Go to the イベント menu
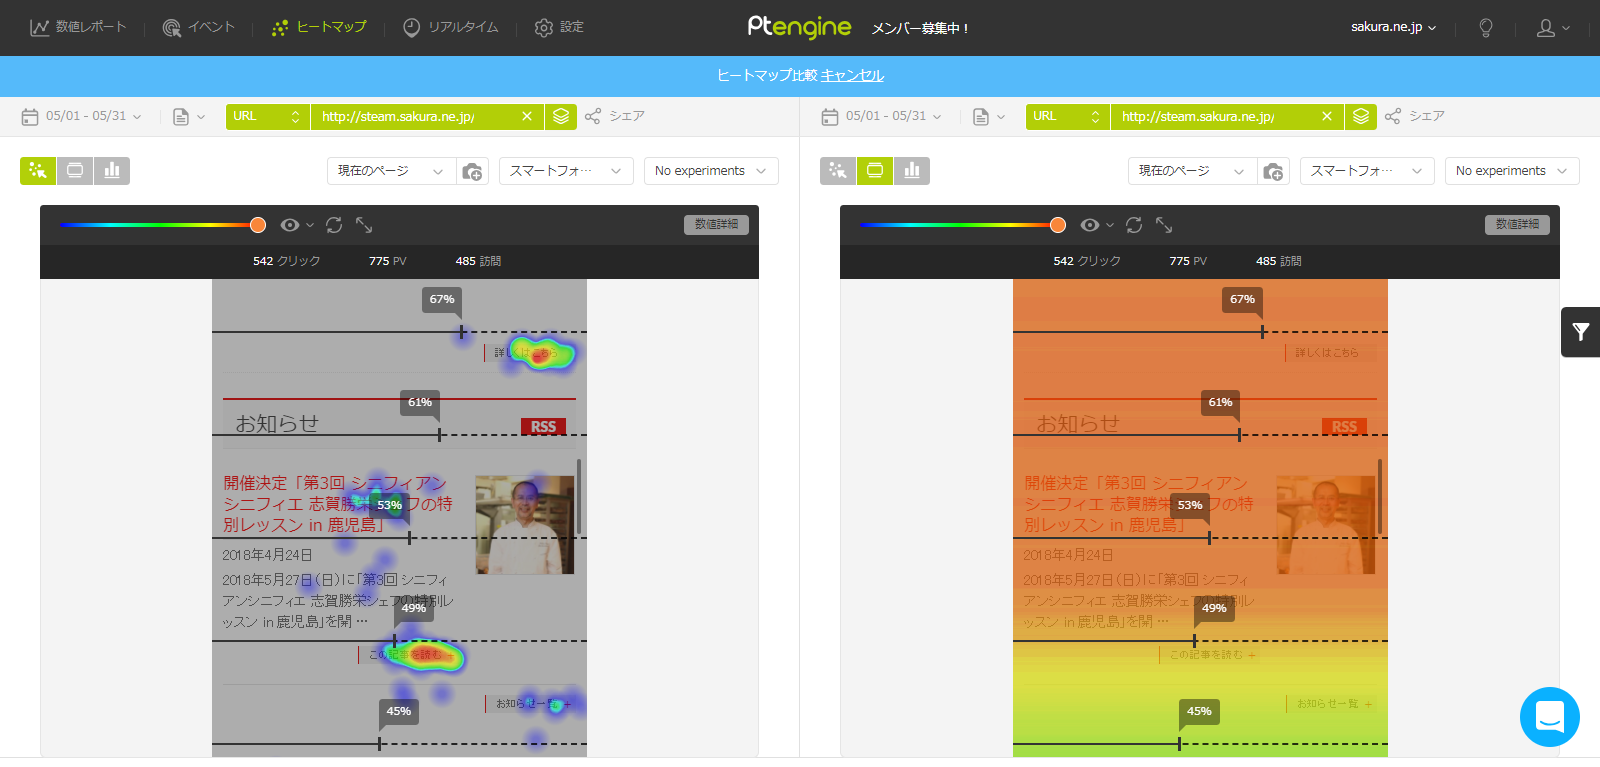Screen dimensions: 1600x767 pyautogui.click(x=199, y=28)
